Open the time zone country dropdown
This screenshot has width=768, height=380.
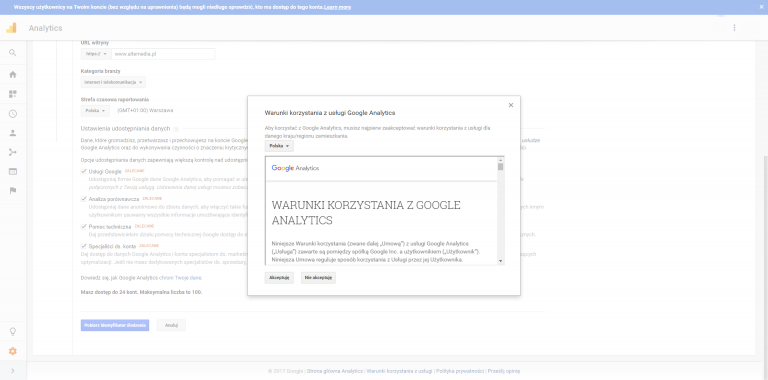pyautogui.click(x=95, y=111)
